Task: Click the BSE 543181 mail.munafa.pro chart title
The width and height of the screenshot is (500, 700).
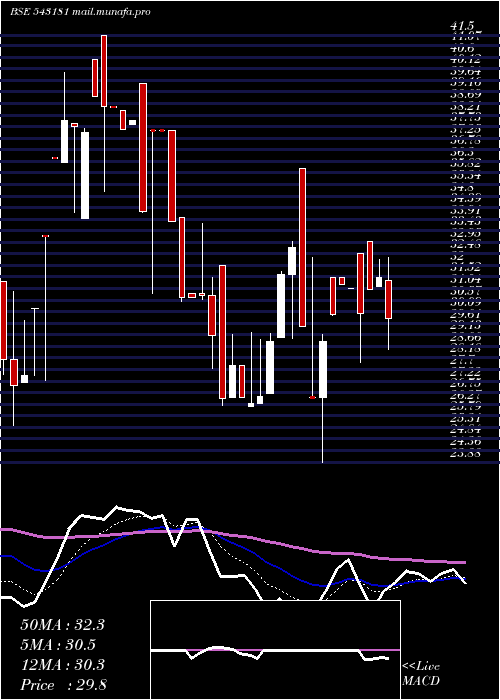Action: point(80,12)
